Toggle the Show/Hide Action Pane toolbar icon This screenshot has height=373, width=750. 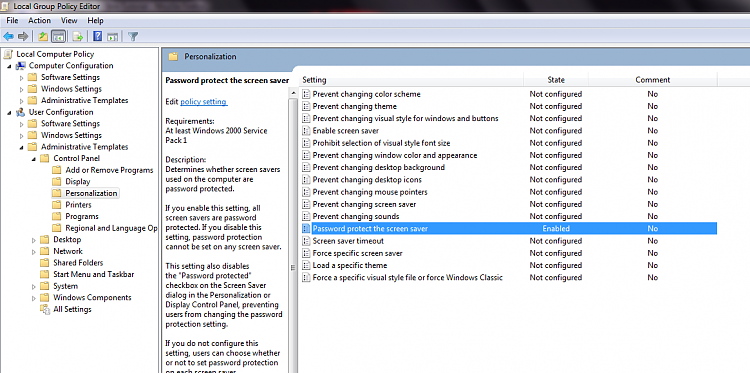pyautogui.click(x=112, y=36)
